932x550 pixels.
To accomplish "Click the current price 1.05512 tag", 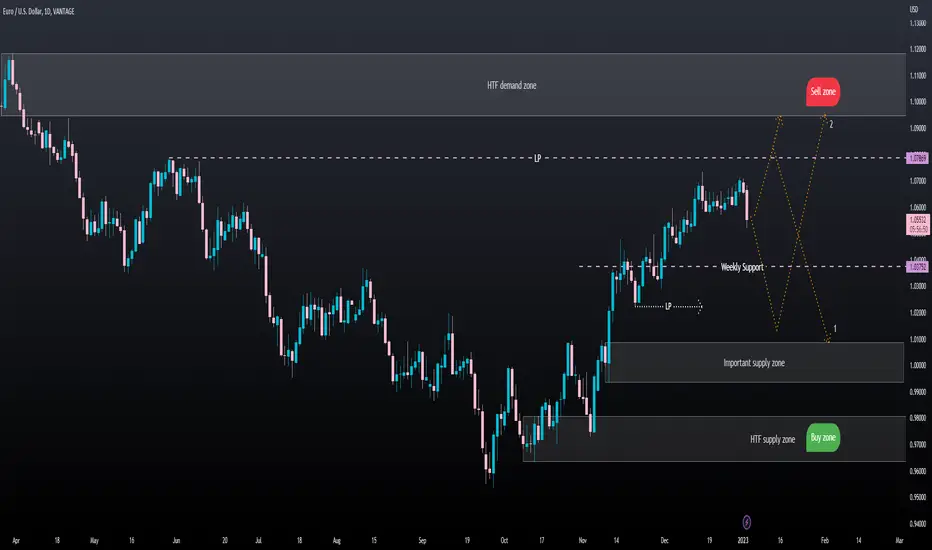I will point(918,224).
